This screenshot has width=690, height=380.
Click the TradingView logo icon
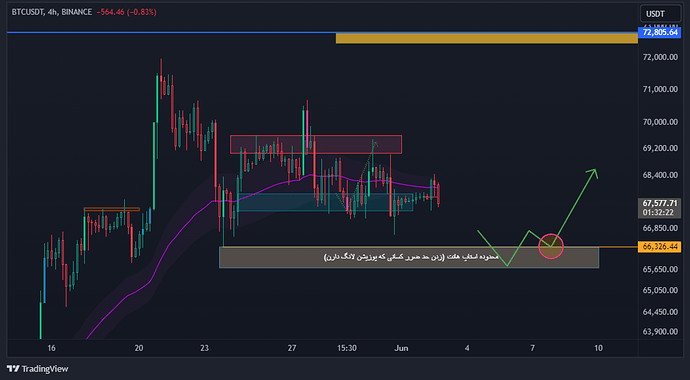point(13,369)
